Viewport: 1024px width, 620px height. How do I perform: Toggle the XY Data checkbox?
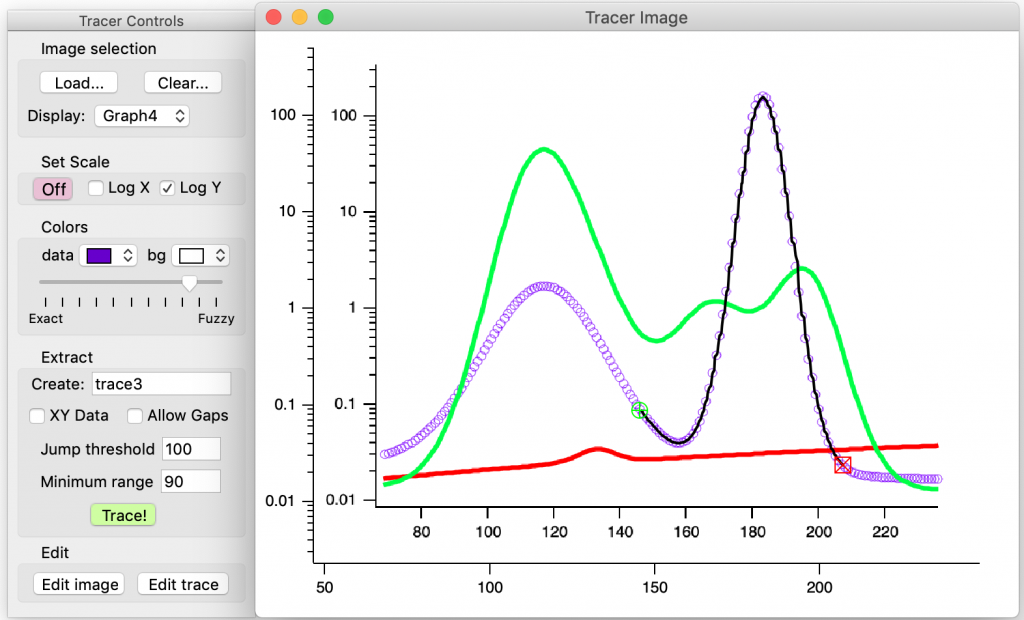pos(37,416)
